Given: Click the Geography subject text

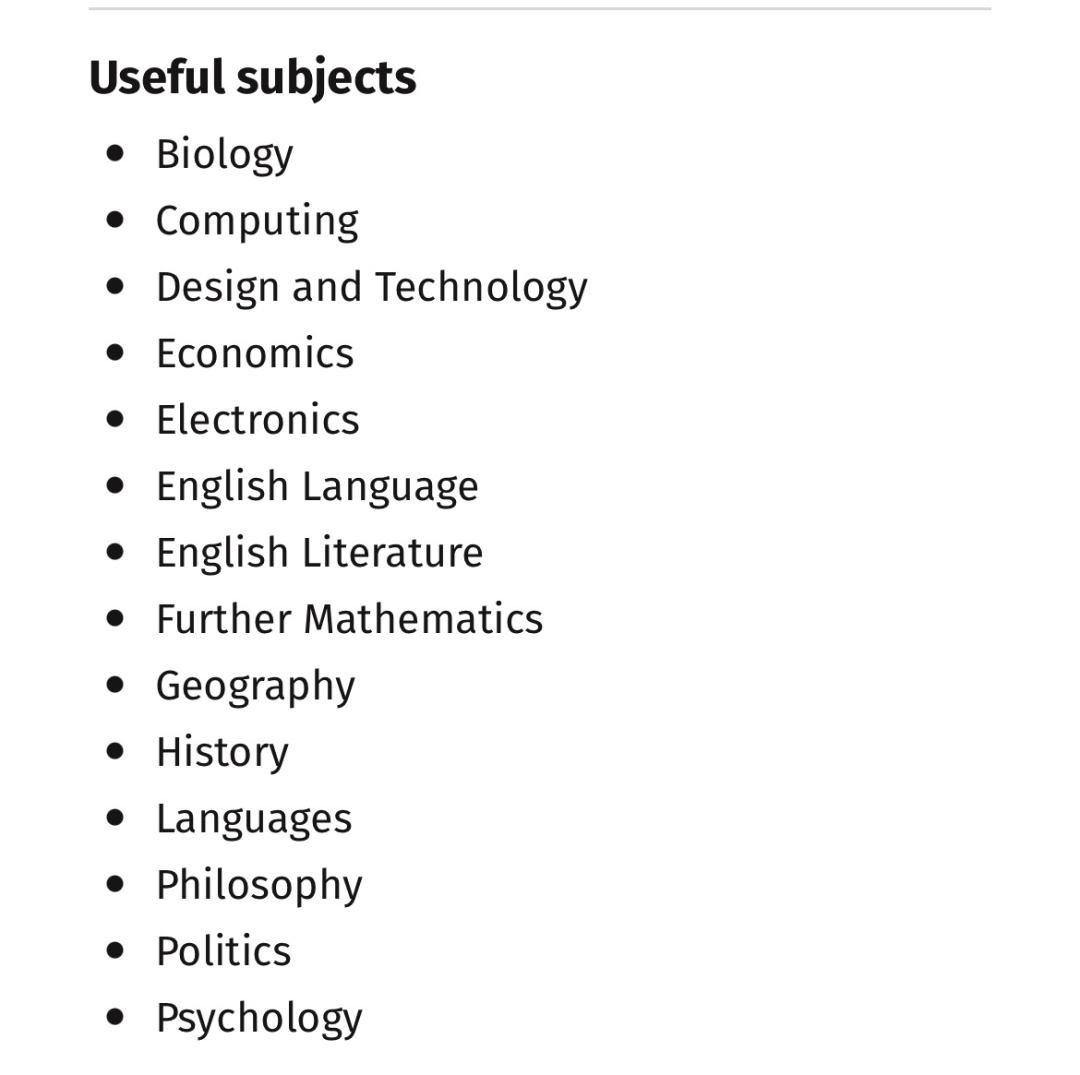Looking at the screenshot, I should 256,687.
